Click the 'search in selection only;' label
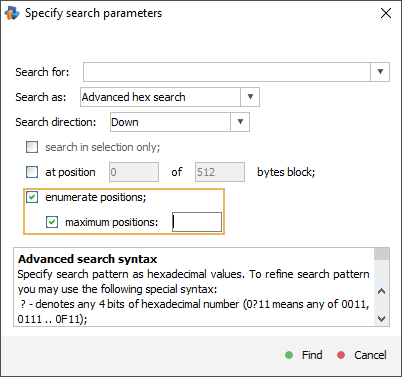This screenshot has width=402, height=377. click(103, 147)
